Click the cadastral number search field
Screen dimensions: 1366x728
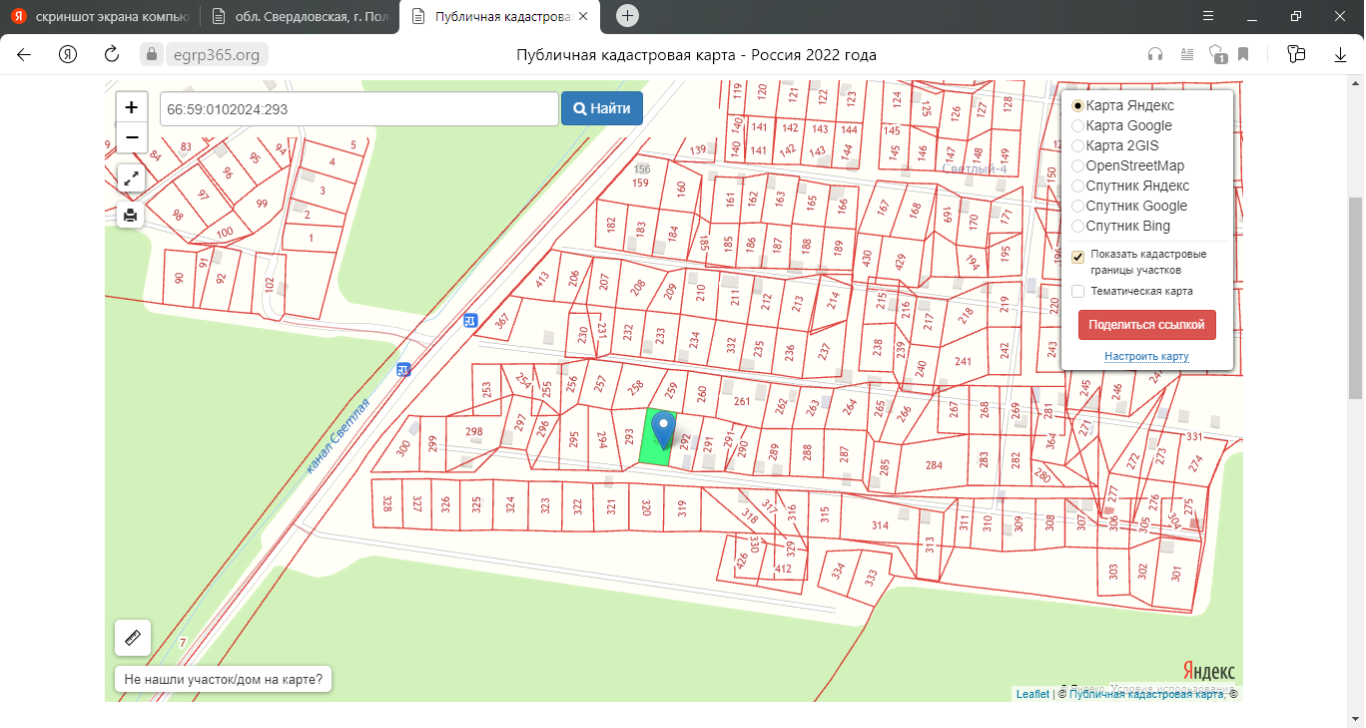tap(359, 109)
